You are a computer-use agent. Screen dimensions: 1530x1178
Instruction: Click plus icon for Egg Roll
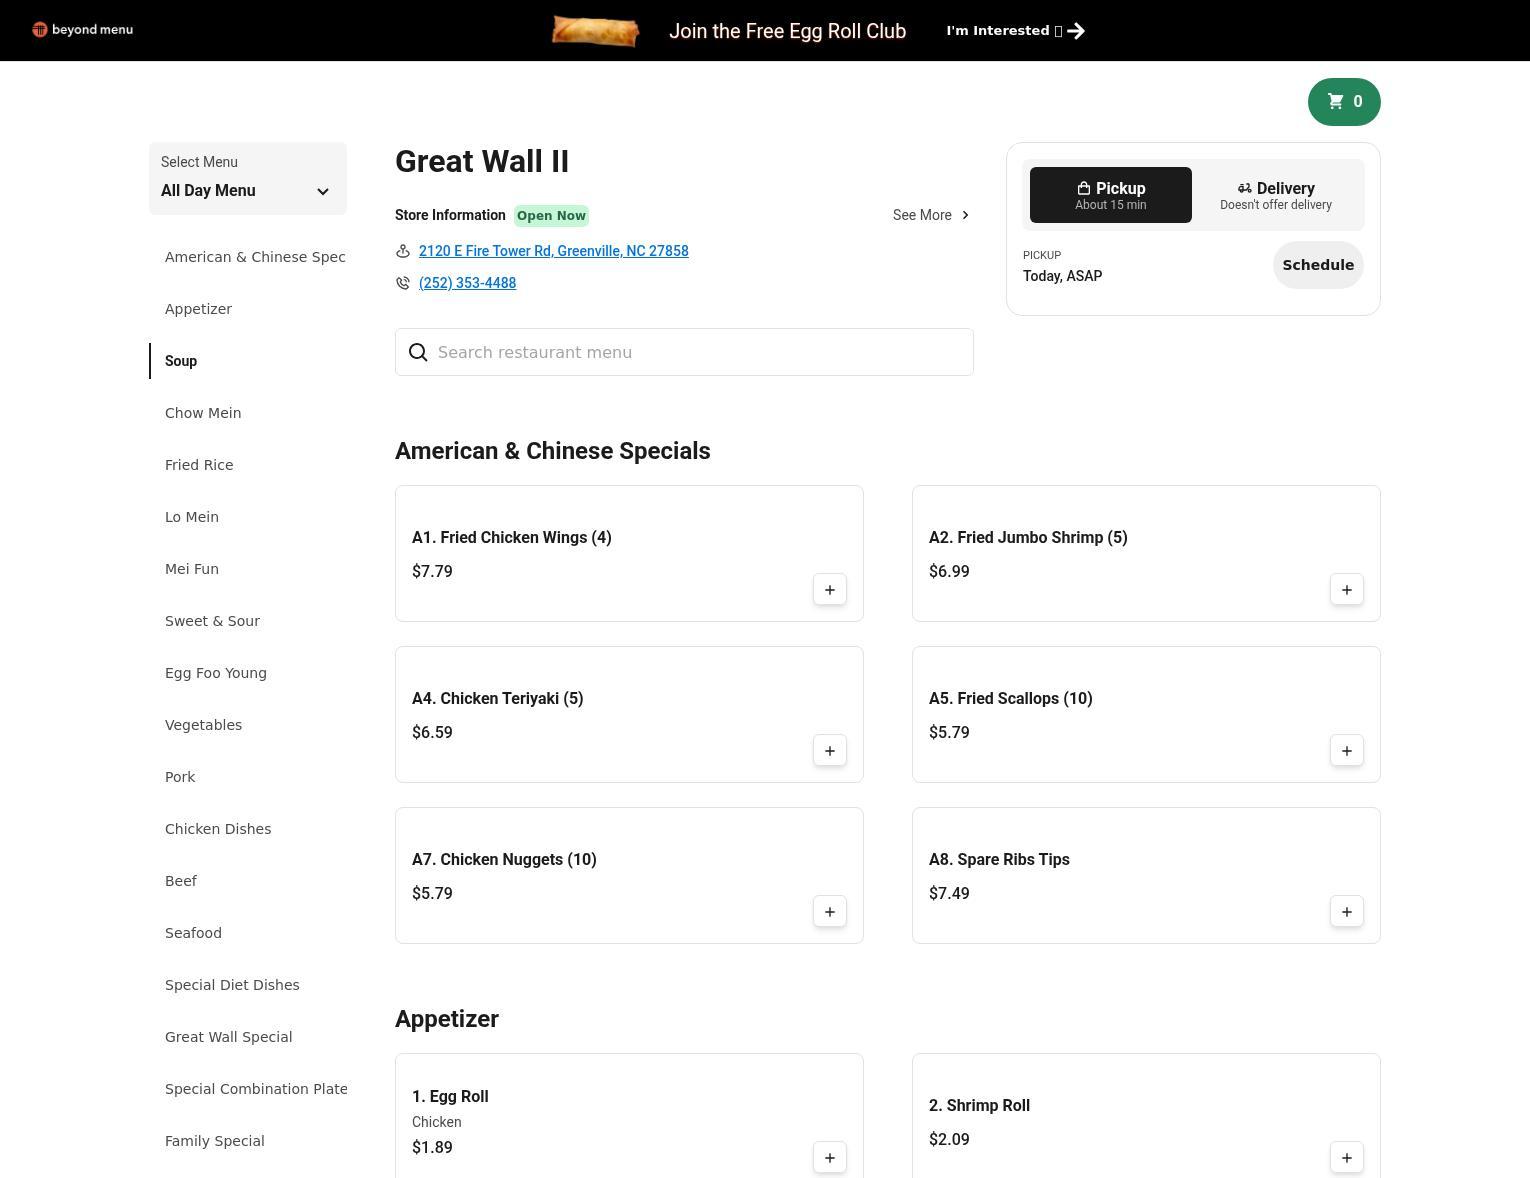point(829,1158)
